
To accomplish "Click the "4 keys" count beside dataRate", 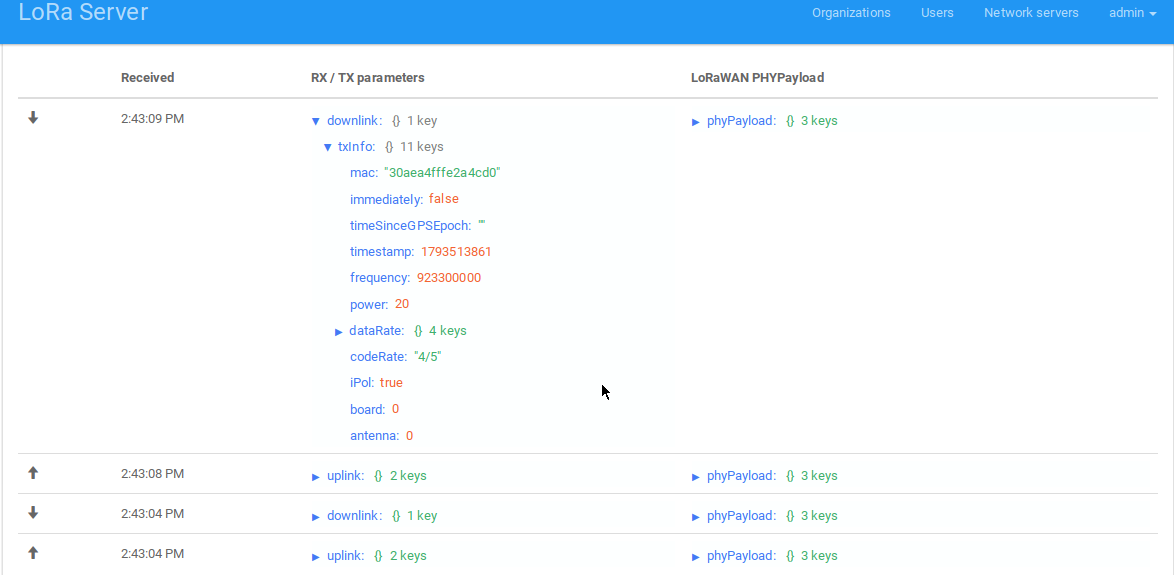I will [448, 330].
